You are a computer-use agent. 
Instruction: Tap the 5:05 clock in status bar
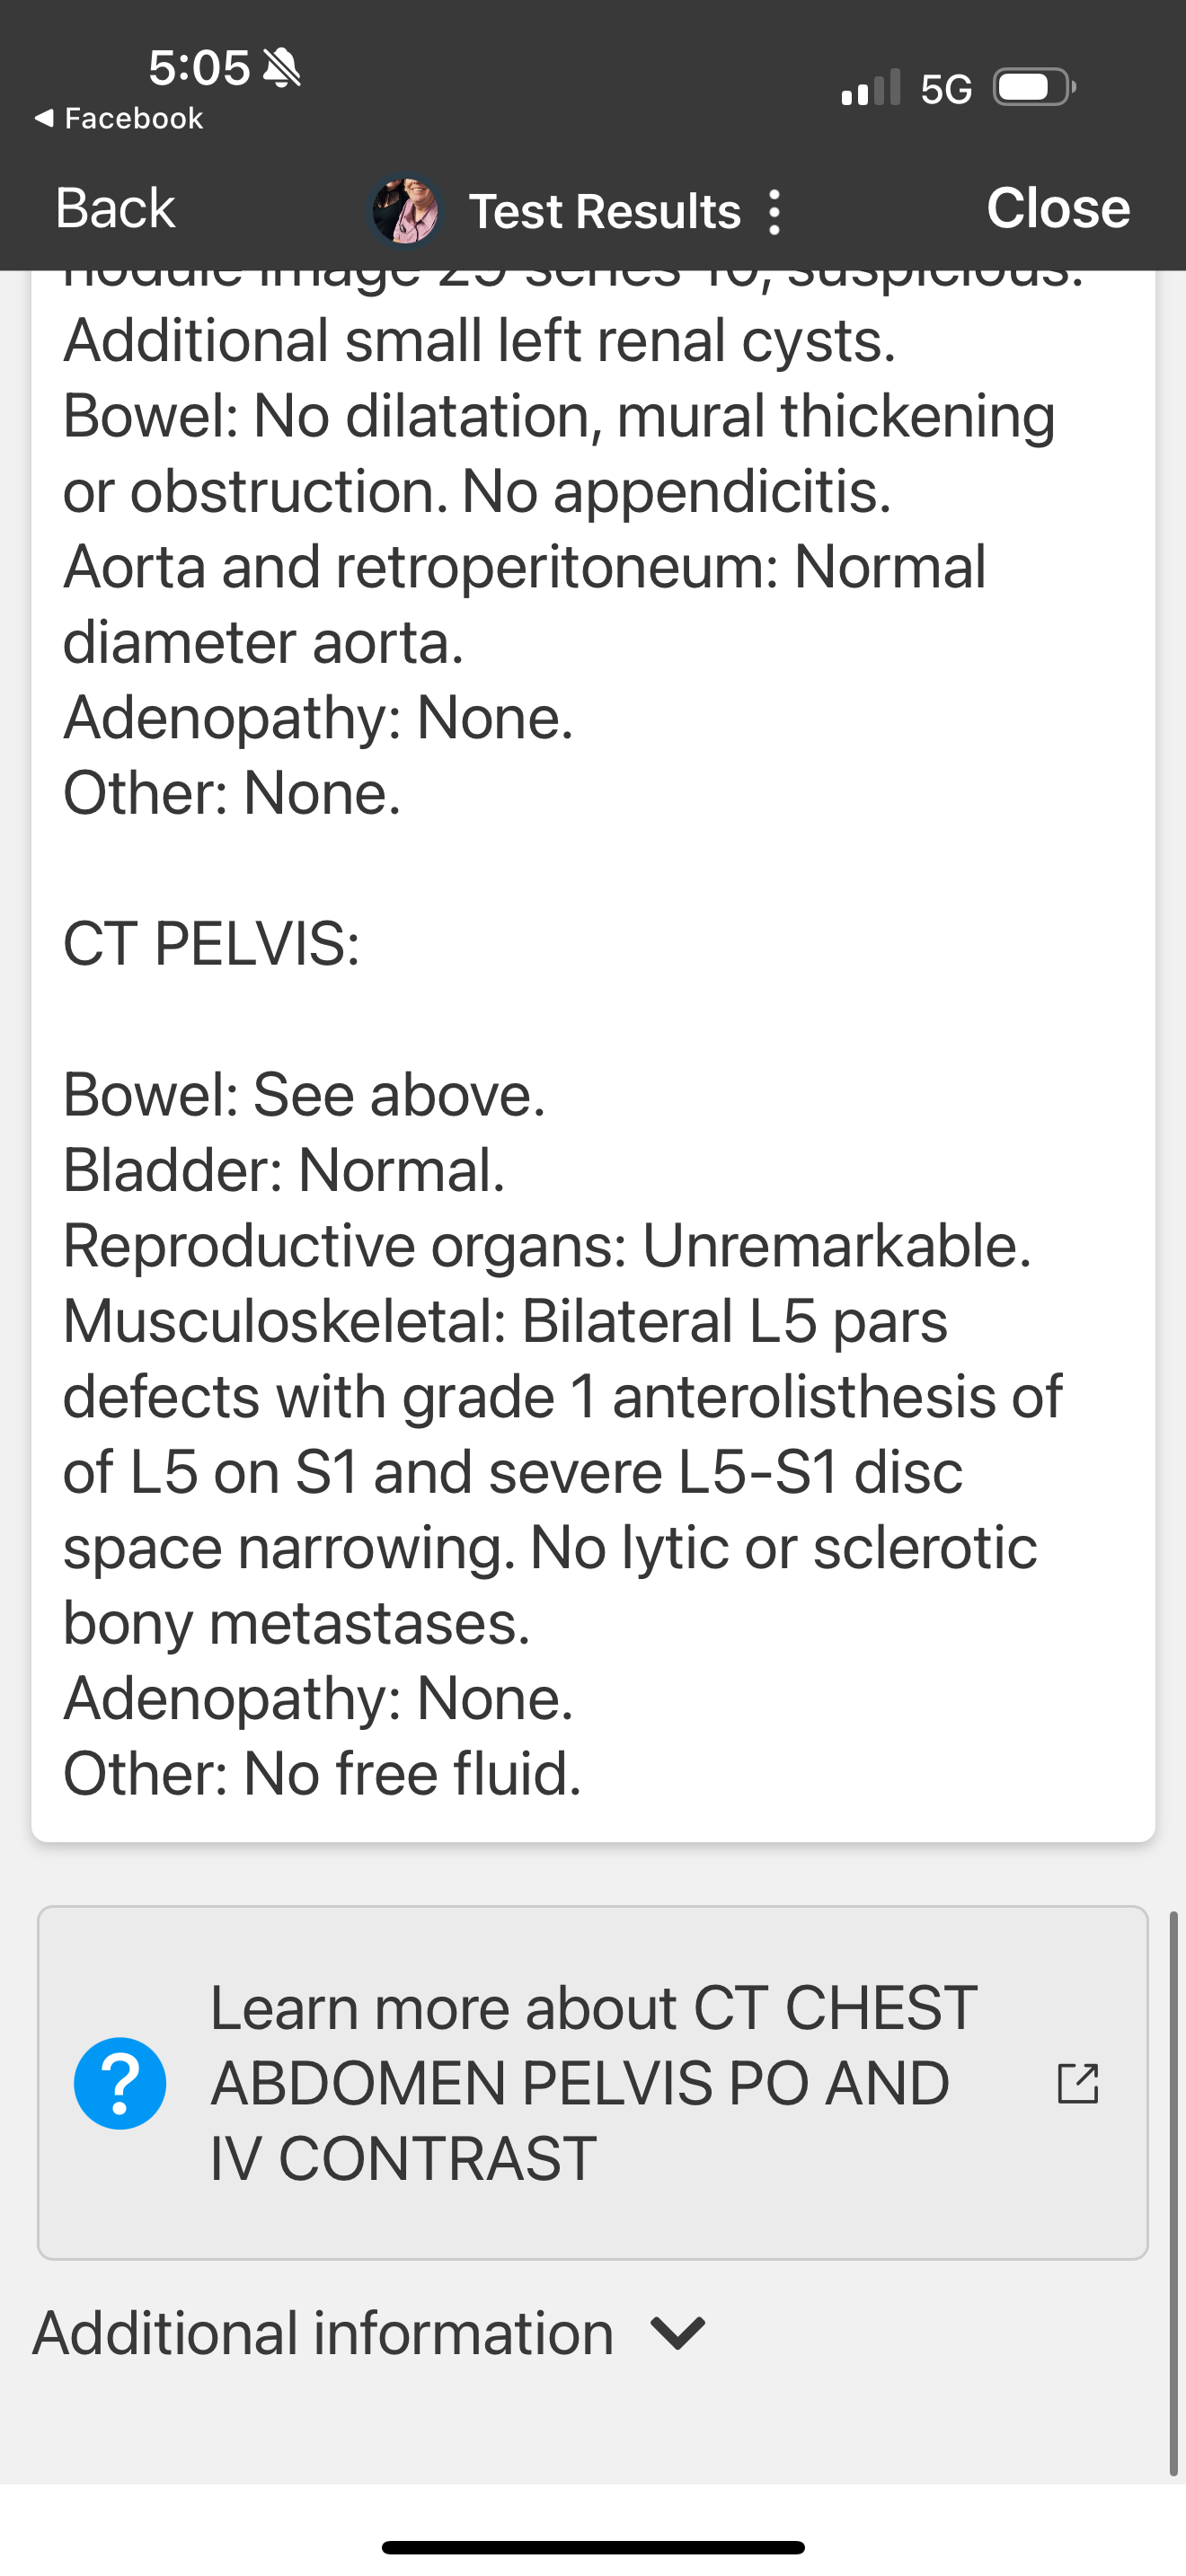[199, 68]
